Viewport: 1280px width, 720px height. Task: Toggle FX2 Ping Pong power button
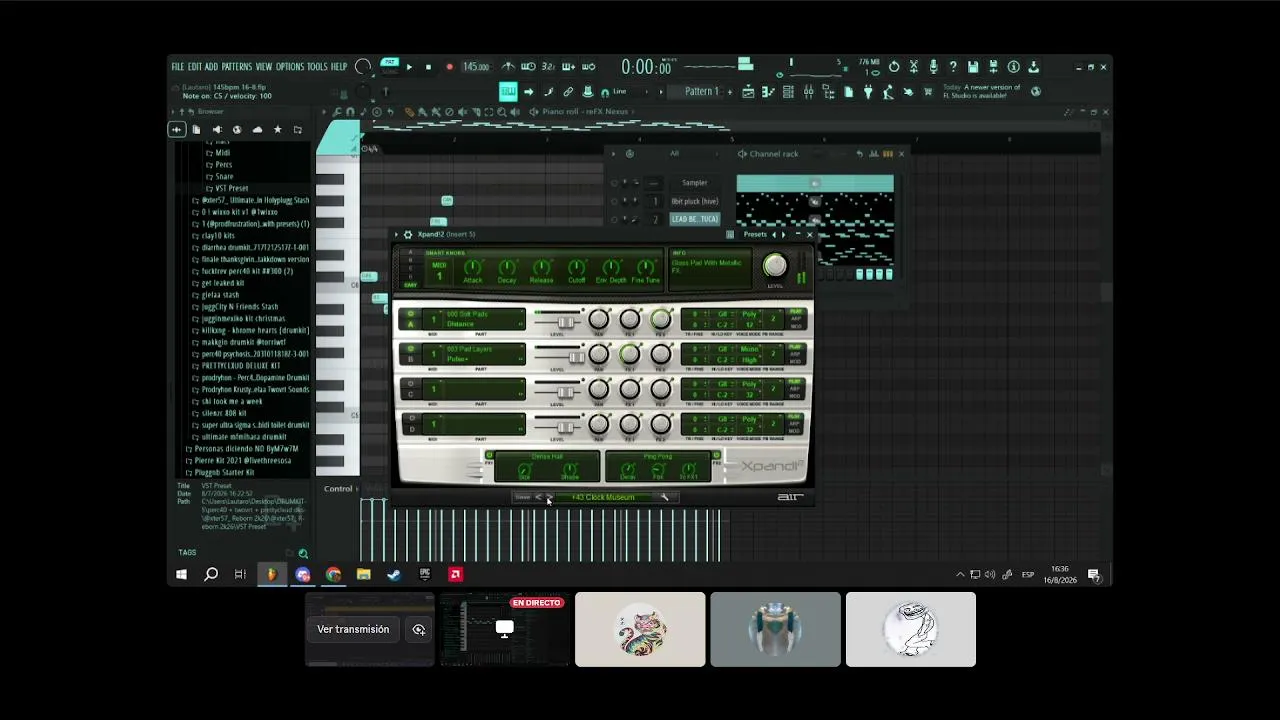click(x=716, y=456)
